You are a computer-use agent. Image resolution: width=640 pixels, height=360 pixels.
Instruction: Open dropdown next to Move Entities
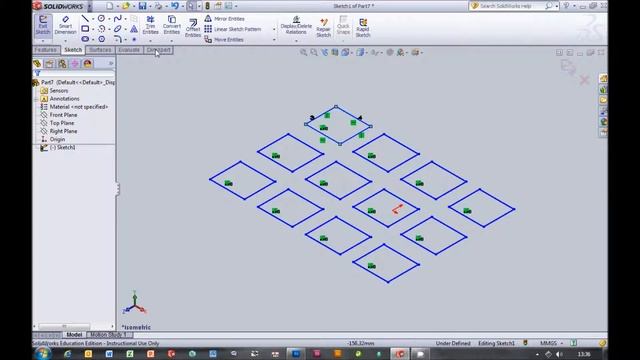click(274, 40)
